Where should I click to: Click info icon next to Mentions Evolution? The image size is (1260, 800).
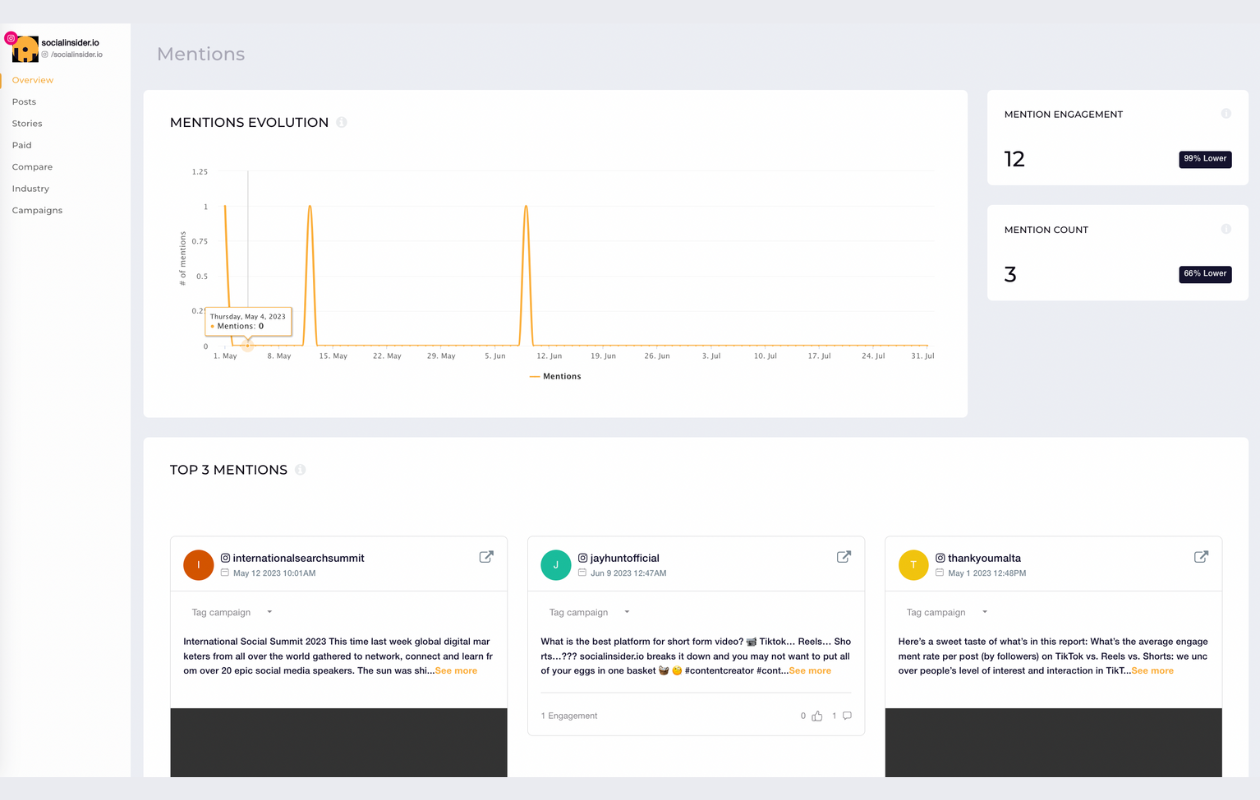tap(341, 123)
